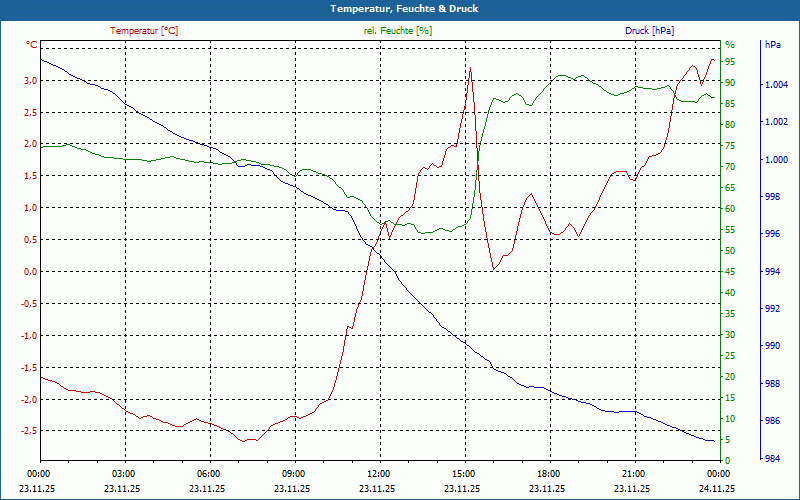Viewport: 800px width, 500px height.
Task: Click temperature axis value "1,5"
Action: coord(30,176)
